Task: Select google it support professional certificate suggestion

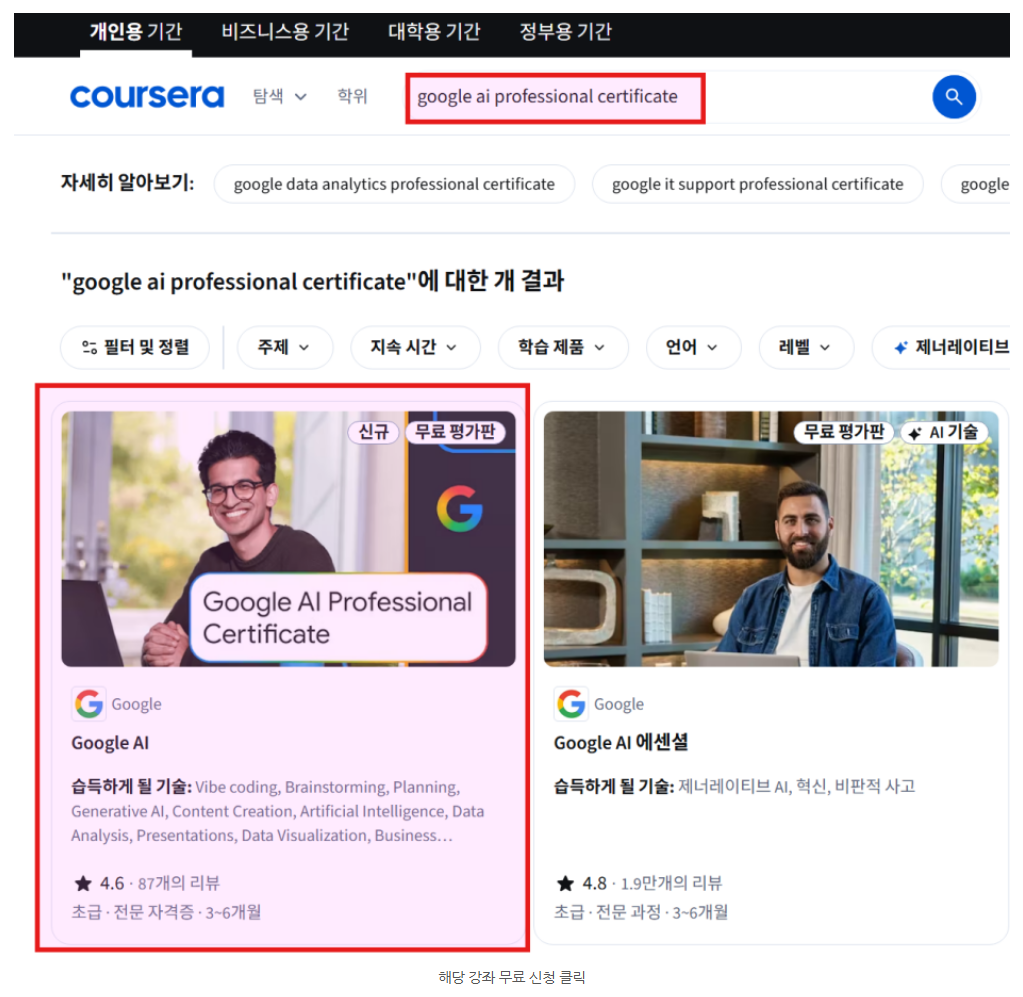Action: click(x=757, y=184)
